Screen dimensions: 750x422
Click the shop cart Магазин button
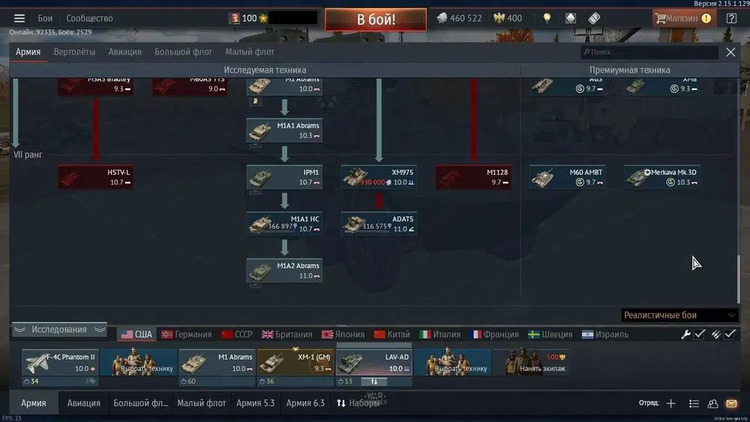pyautogui.click(x=684, y=18)
